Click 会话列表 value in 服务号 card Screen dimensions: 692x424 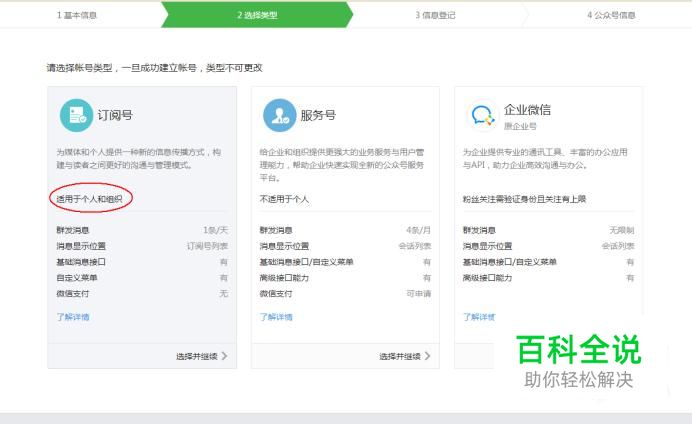(x=415, y=246)
